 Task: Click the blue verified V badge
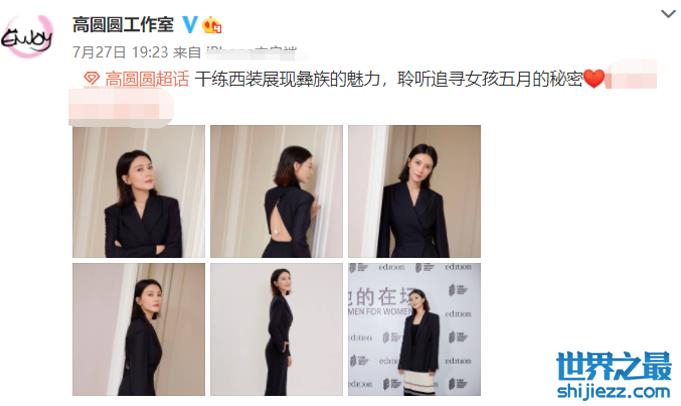pos(189,24)
